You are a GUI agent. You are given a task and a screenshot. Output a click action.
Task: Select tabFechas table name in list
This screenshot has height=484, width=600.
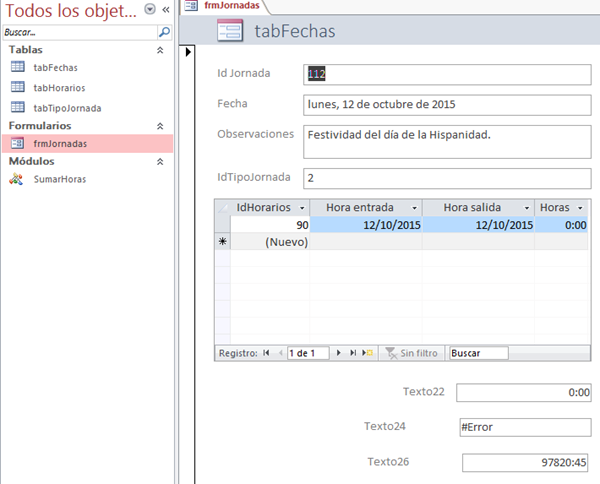point(55,68)
